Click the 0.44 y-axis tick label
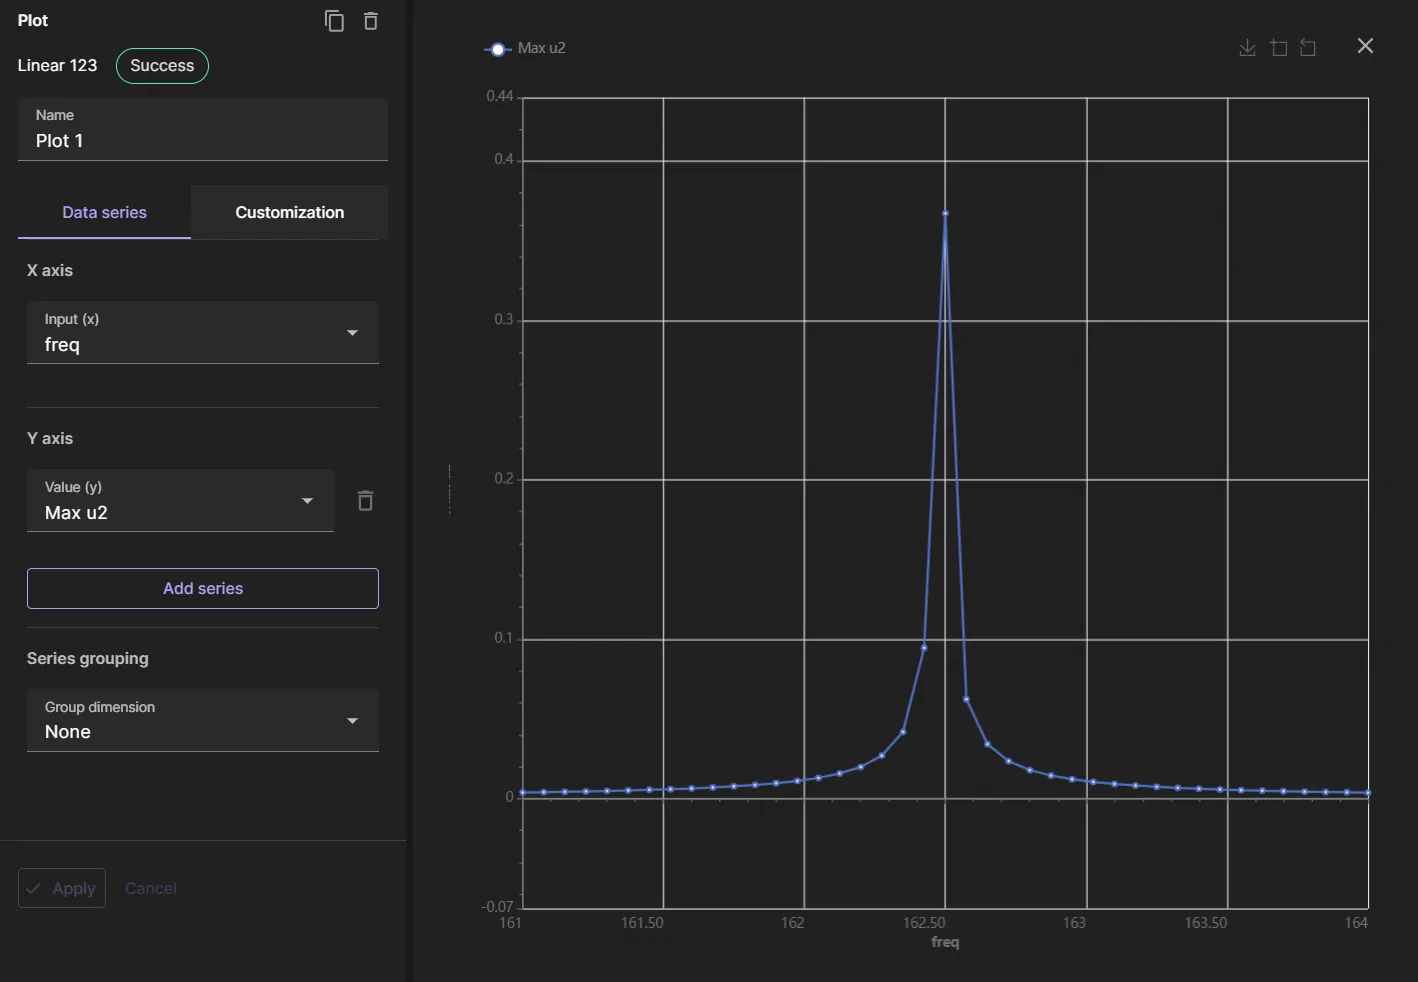Viewport: 1418px width, 982px height. coord(500,96)
